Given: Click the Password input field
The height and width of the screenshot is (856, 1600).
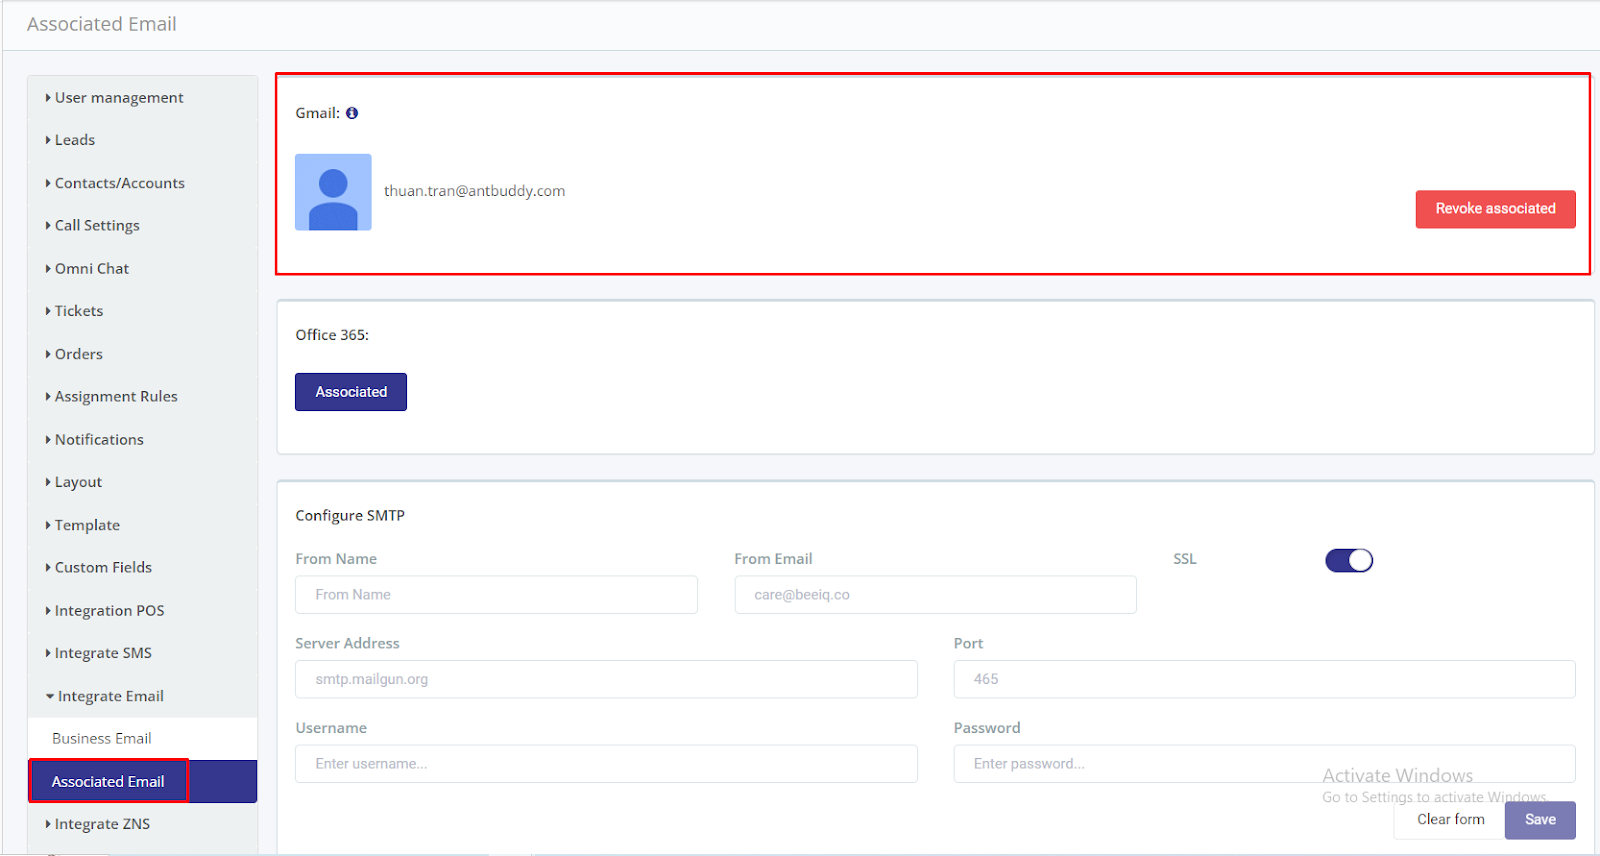Looking at the screenshot, I should pyautogui.click(x=1264, y=764).
